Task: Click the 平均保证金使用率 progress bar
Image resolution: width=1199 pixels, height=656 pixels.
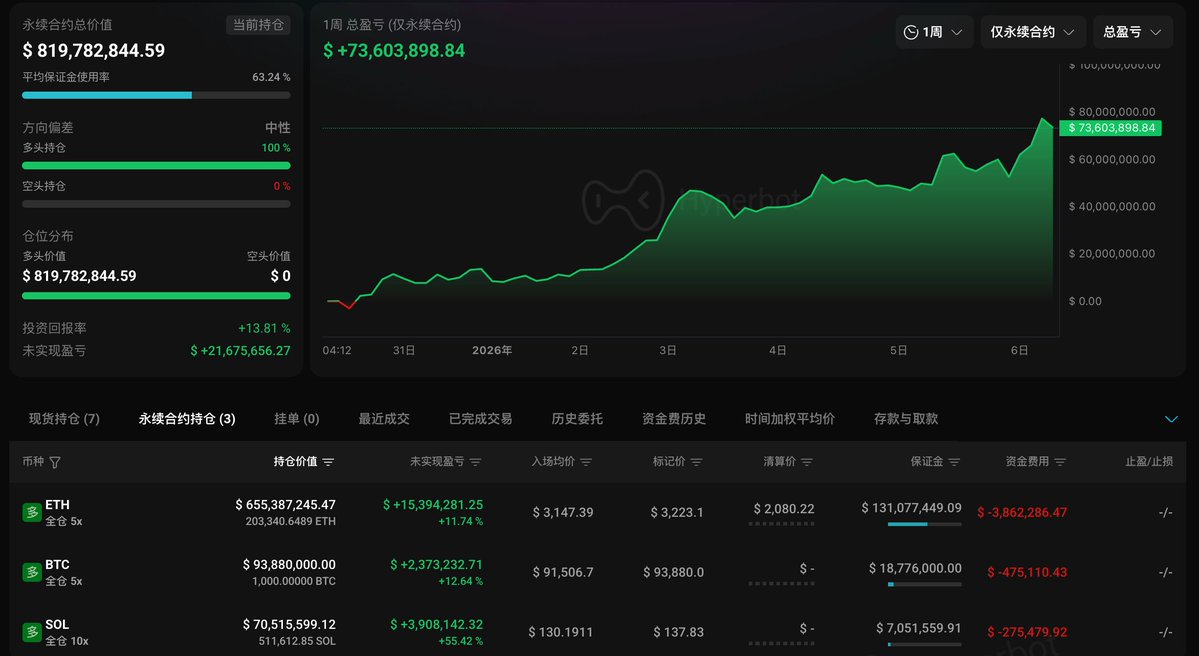Action: pyautogui.click(x=156, y=96)
